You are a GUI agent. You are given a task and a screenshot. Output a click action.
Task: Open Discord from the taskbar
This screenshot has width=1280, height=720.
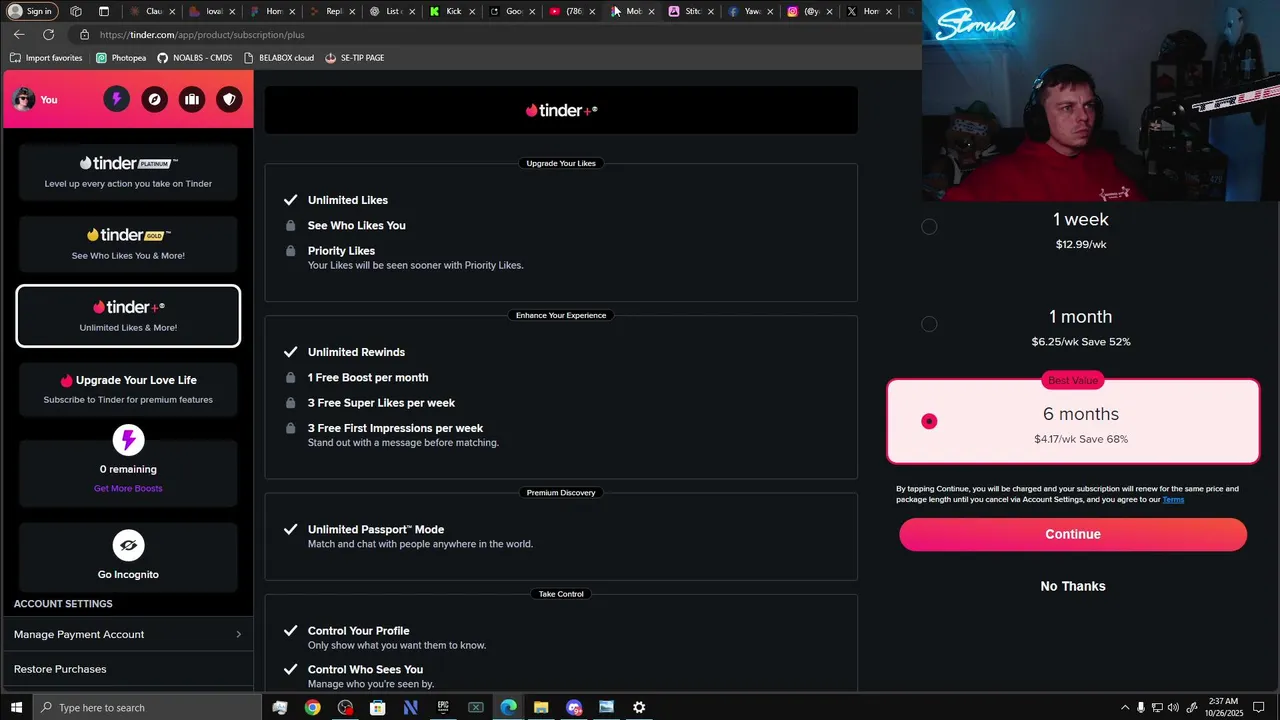point(574,707)
